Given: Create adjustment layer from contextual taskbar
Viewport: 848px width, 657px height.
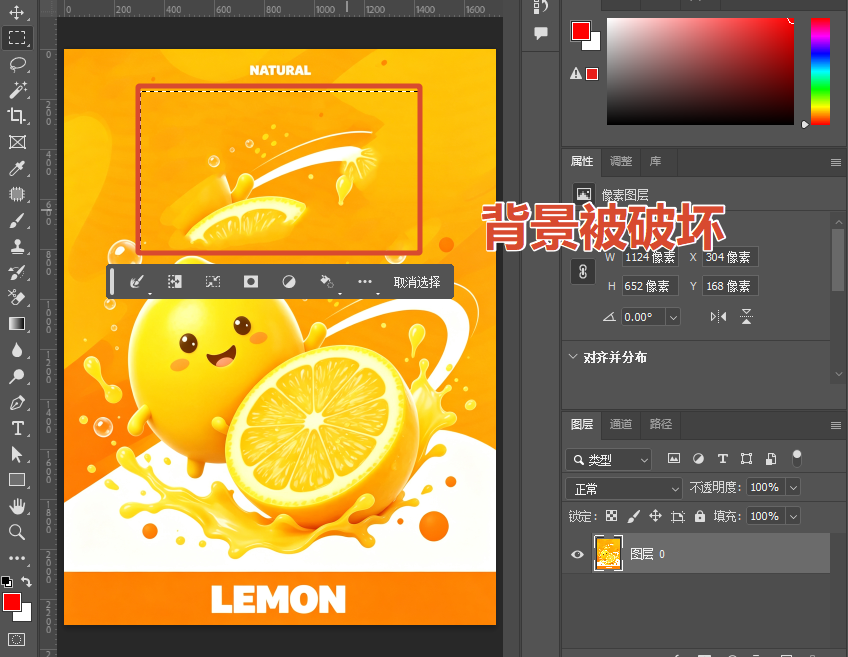Looking at the screenshot, I should tap(289, 282).
